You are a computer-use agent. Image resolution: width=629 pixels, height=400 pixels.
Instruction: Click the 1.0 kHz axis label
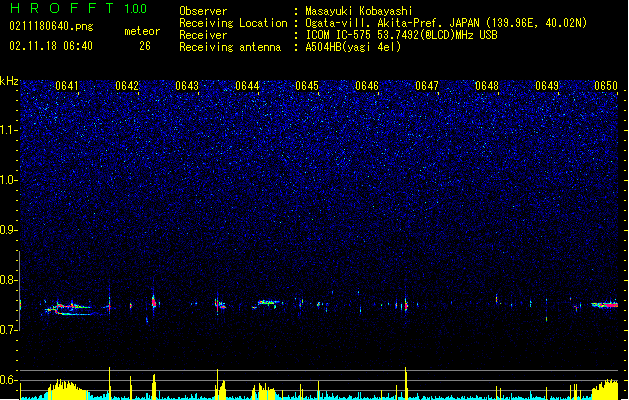9,180
